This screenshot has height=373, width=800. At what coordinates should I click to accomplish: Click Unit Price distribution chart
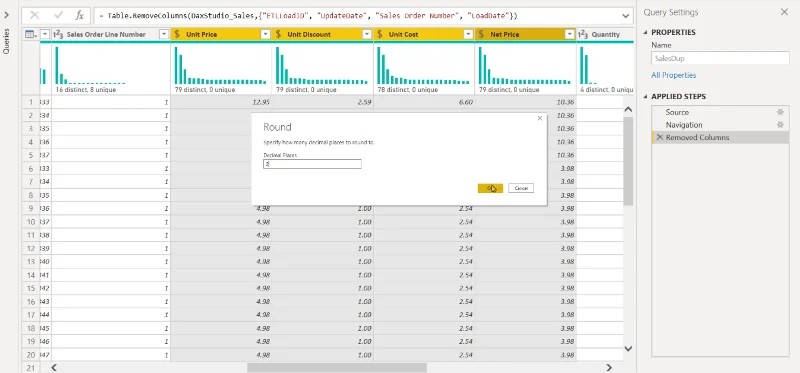[220, 65]
